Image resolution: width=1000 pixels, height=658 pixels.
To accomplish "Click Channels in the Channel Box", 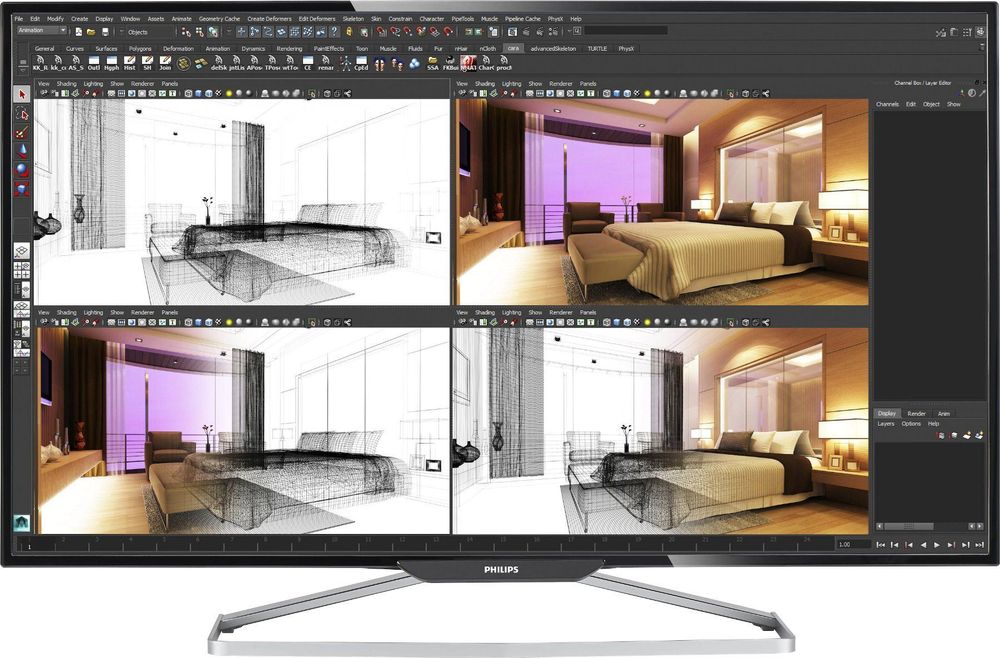I will pos(887,104).
